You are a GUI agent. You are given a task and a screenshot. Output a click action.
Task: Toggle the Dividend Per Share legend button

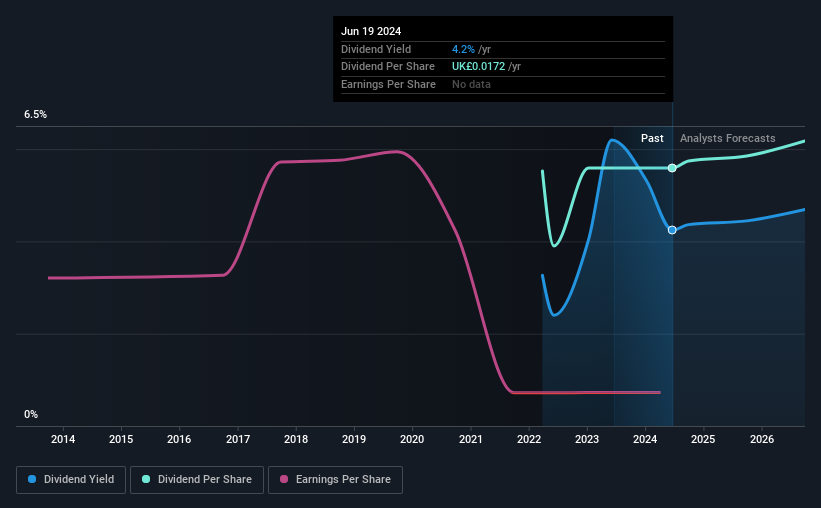(197, 480)
